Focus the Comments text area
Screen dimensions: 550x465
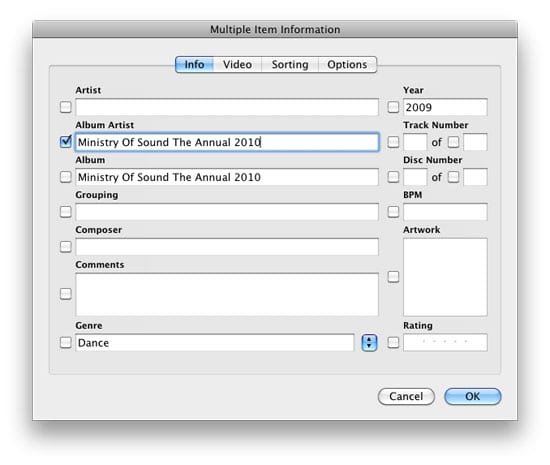[x=227, y=295]
